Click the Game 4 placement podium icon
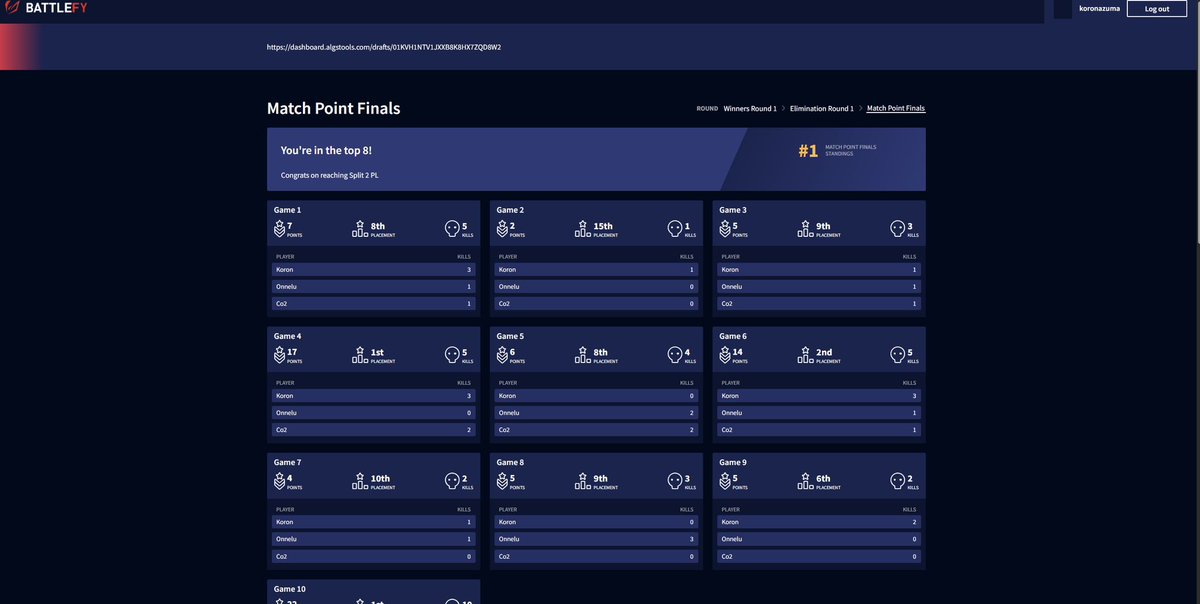1200x604 pixels. 360,355
